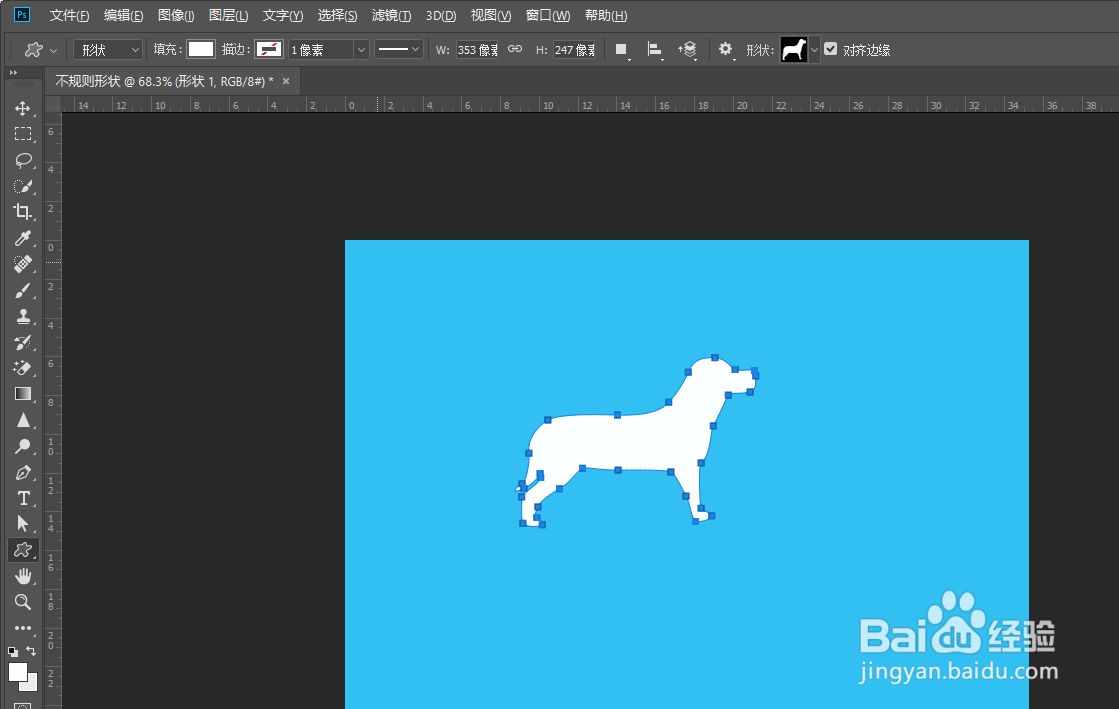Open the custom shape picker dropdown
The width and height of the screenshot is (1119, 709).
(x=814, y=49)
